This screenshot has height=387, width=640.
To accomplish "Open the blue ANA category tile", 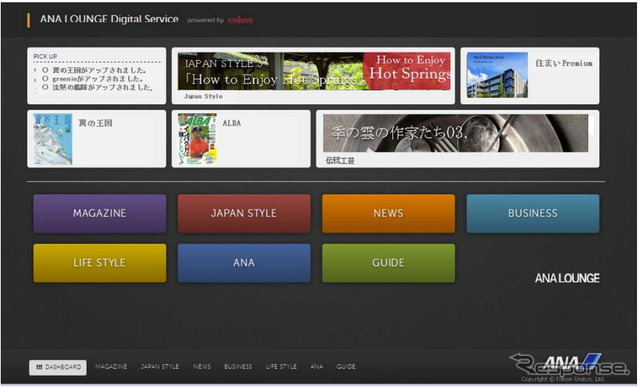I will click(x=244, y=263).
